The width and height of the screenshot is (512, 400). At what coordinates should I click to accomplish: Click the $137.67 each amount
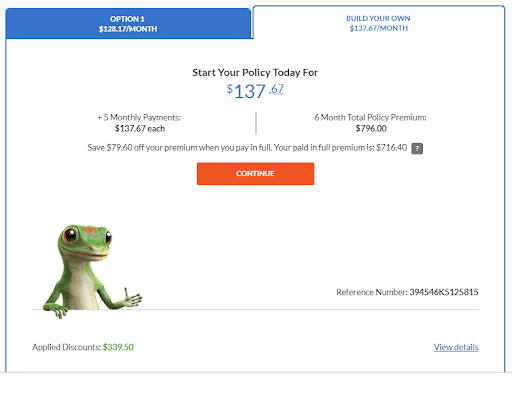tap(140, 128)
